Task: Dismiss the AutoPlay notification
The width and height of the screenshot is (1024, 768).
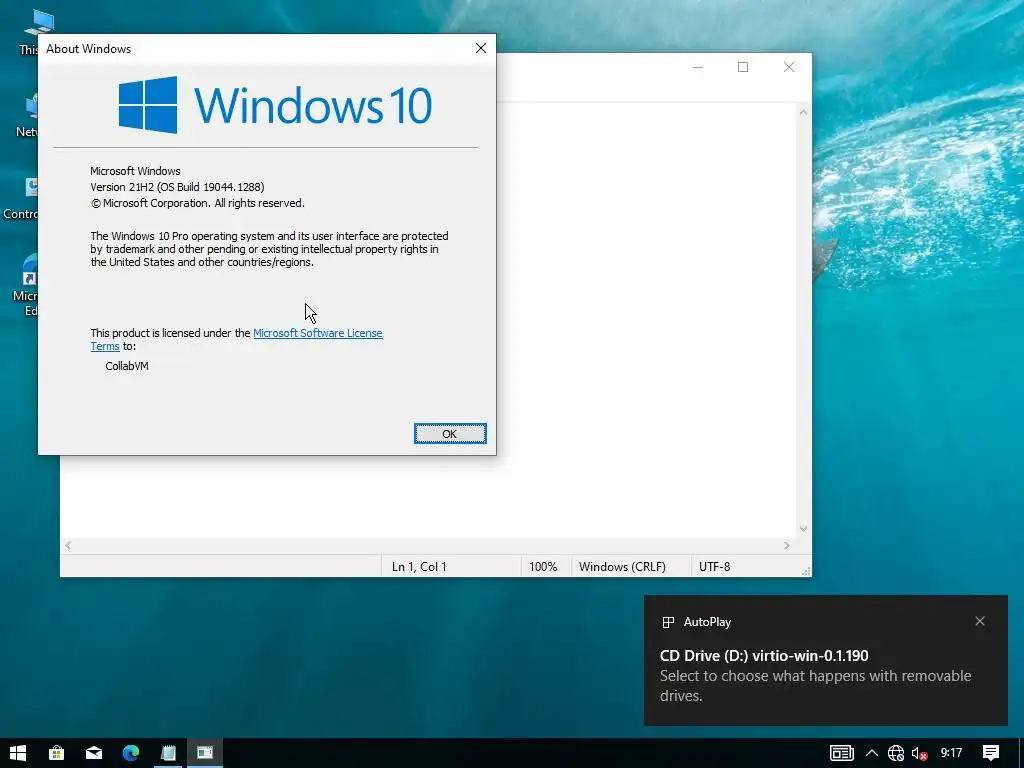Action: pos(980,621)
